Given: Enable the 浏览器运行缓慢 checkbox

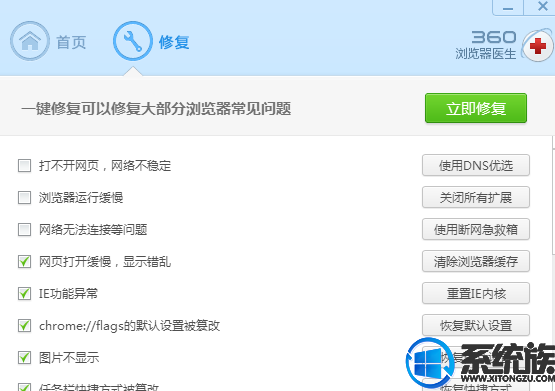Looking at the screenshot, I should click(24, 197).
